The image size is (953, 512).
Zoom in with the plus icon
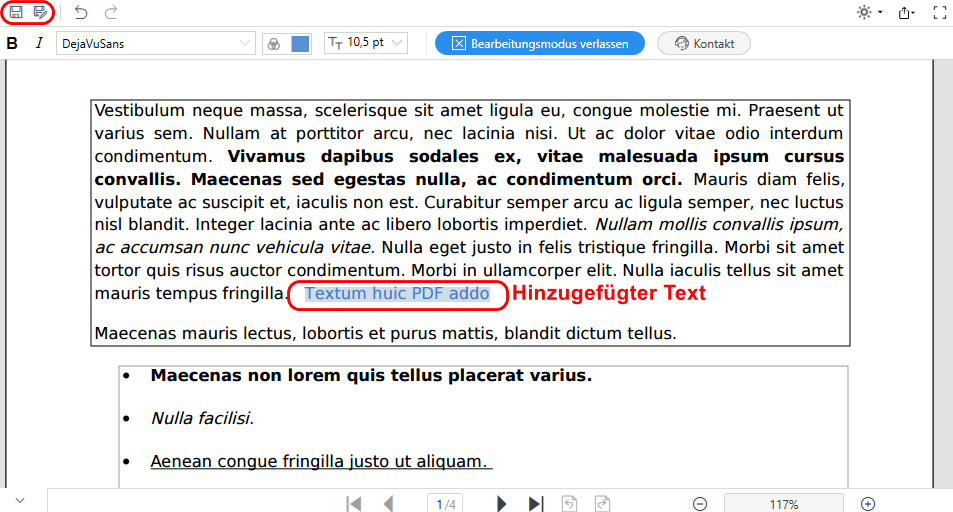tap(868, 504)
